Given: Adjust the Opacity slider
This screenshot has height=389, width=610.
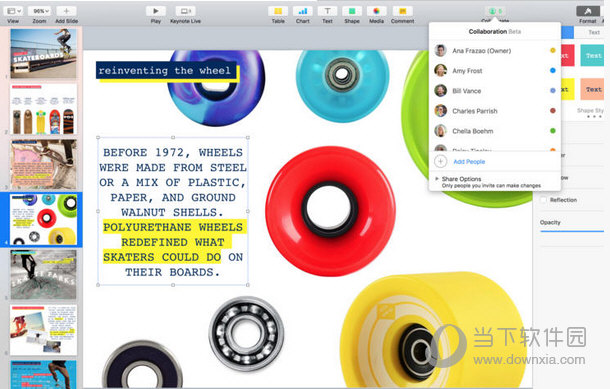Looking at the screenshot, I should (572, 231).
